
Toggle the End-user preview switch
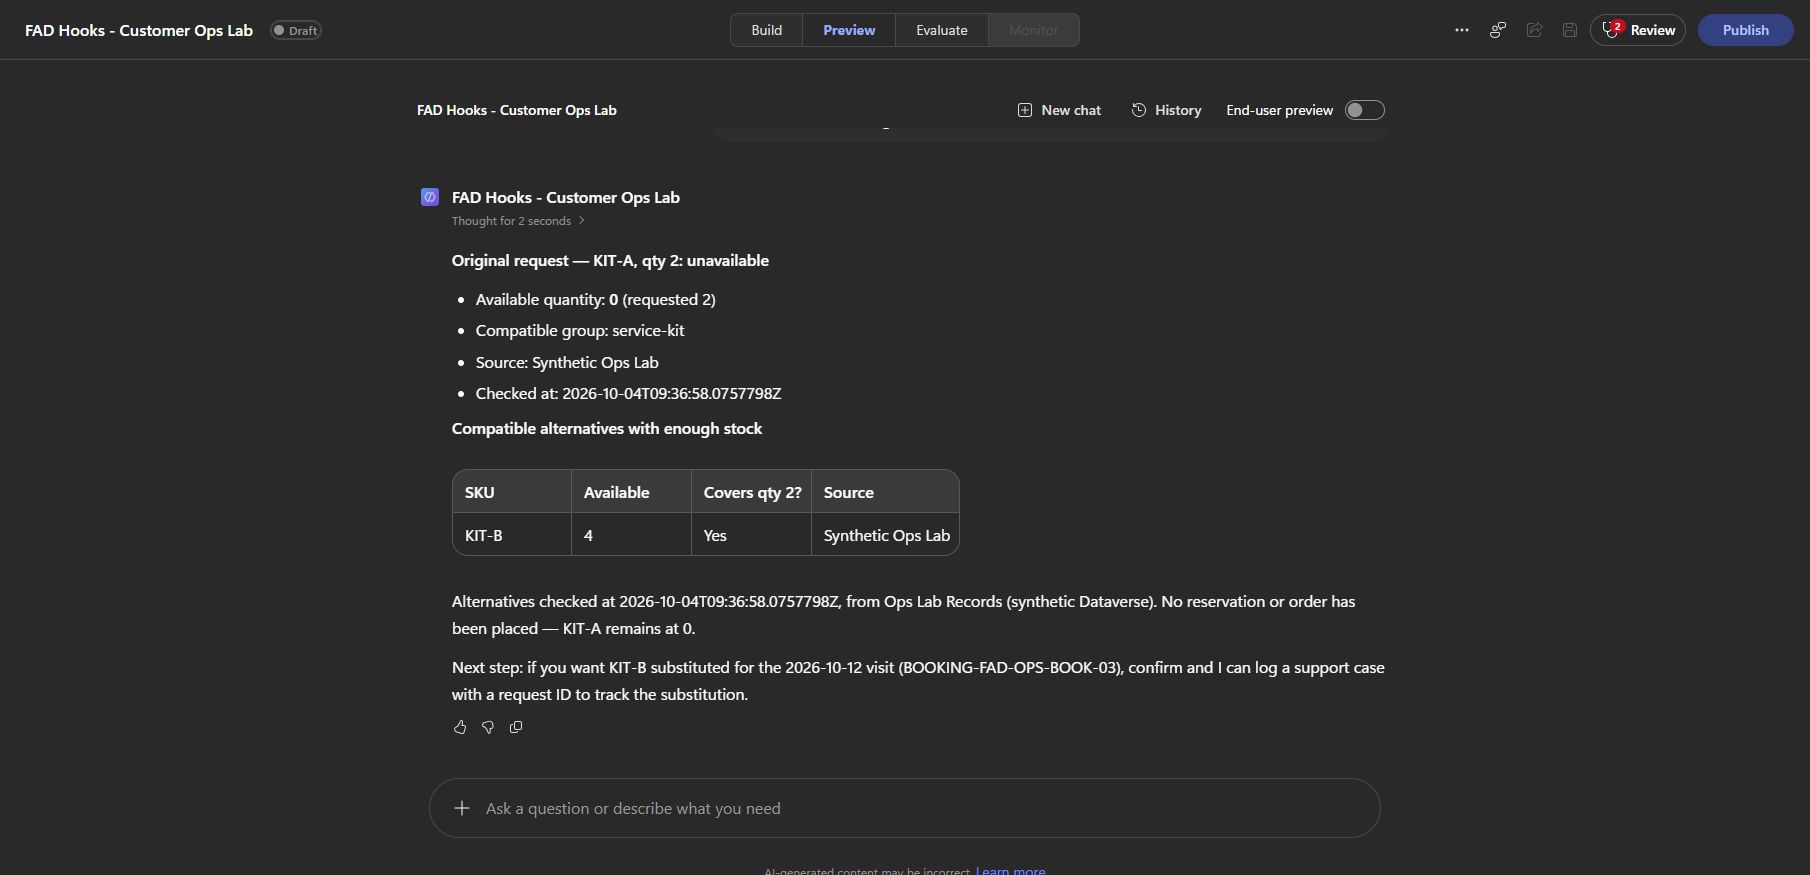[x=1364, y=110]
